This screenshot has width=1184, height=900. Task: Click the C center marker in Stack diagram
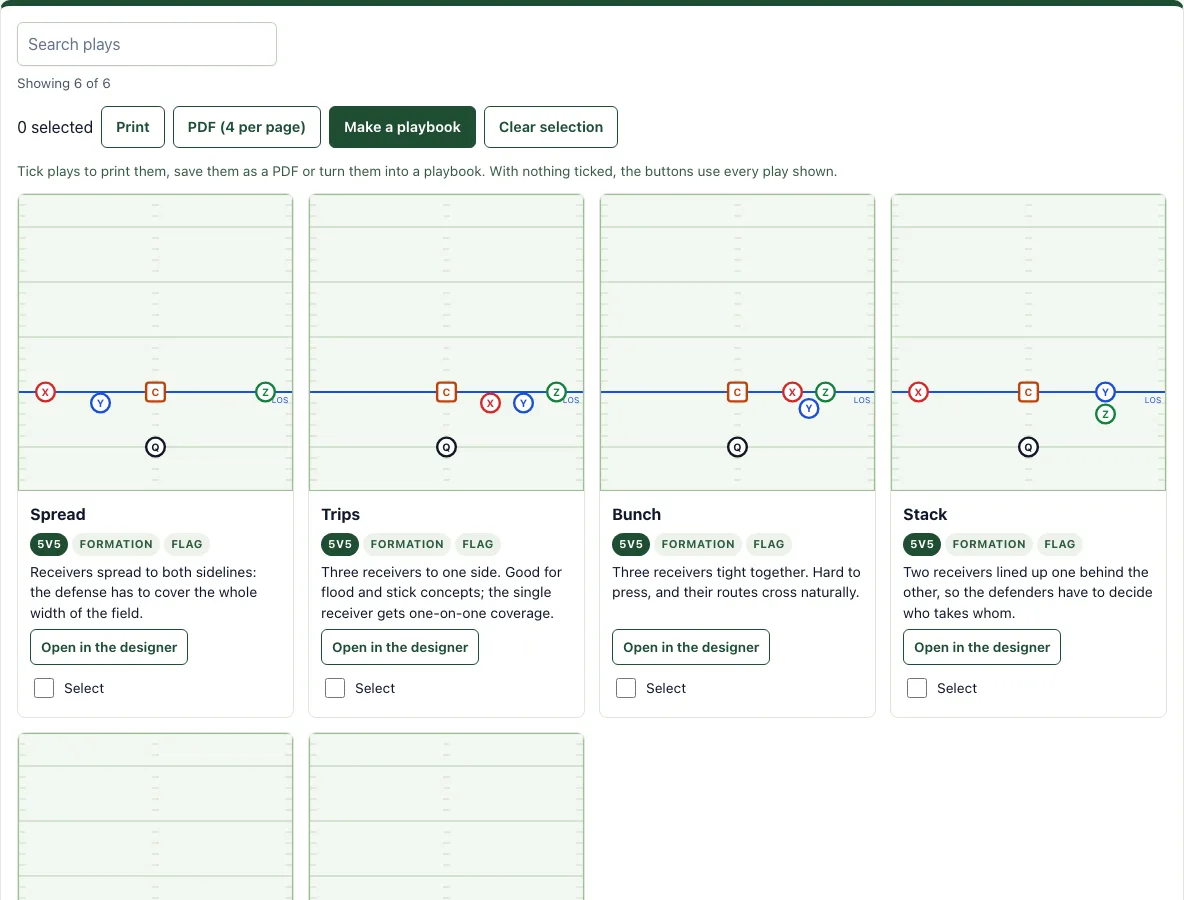[x=1028, y=392]
